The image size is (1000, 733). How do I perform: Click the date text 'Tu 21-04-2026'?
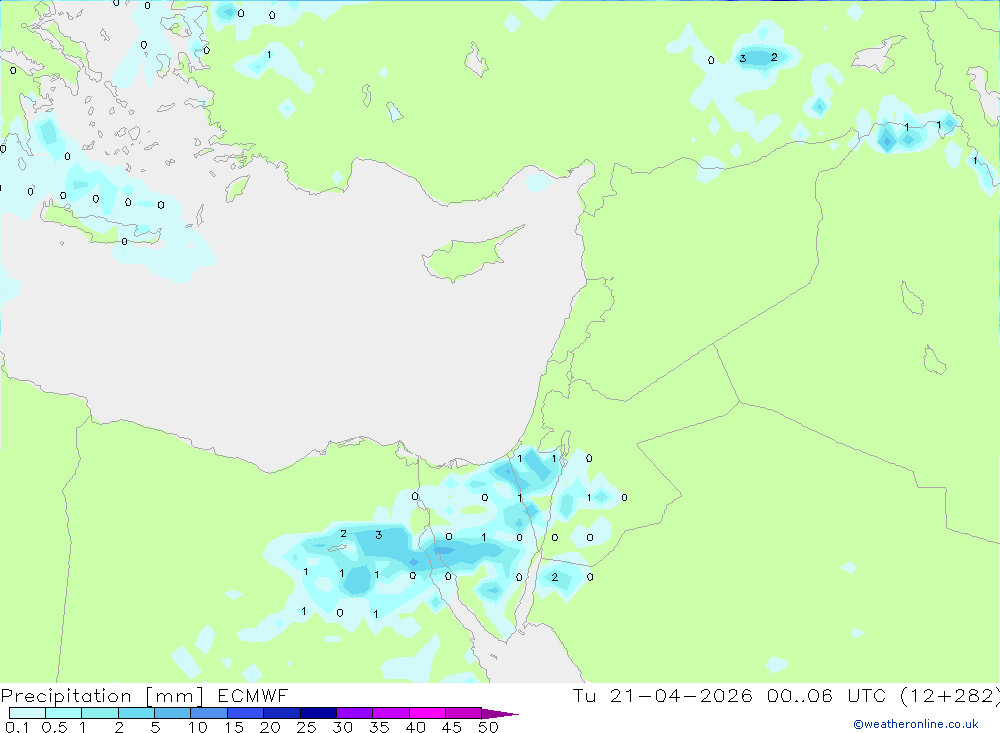click(x=663, y=695)
